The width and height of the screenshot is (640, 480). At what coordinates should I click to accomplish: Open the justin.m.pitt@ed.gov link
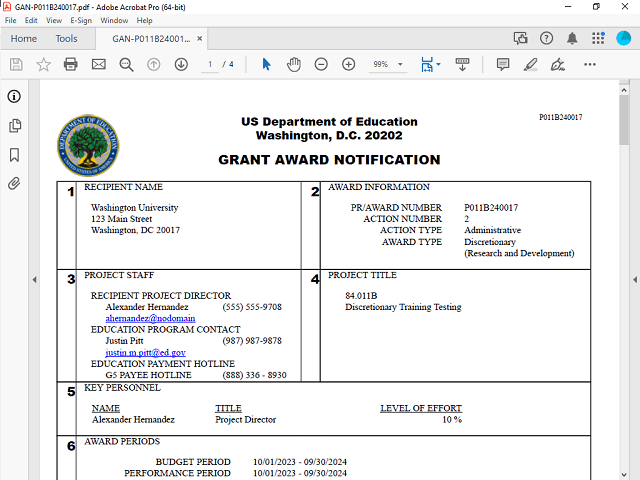click(145, 353)
